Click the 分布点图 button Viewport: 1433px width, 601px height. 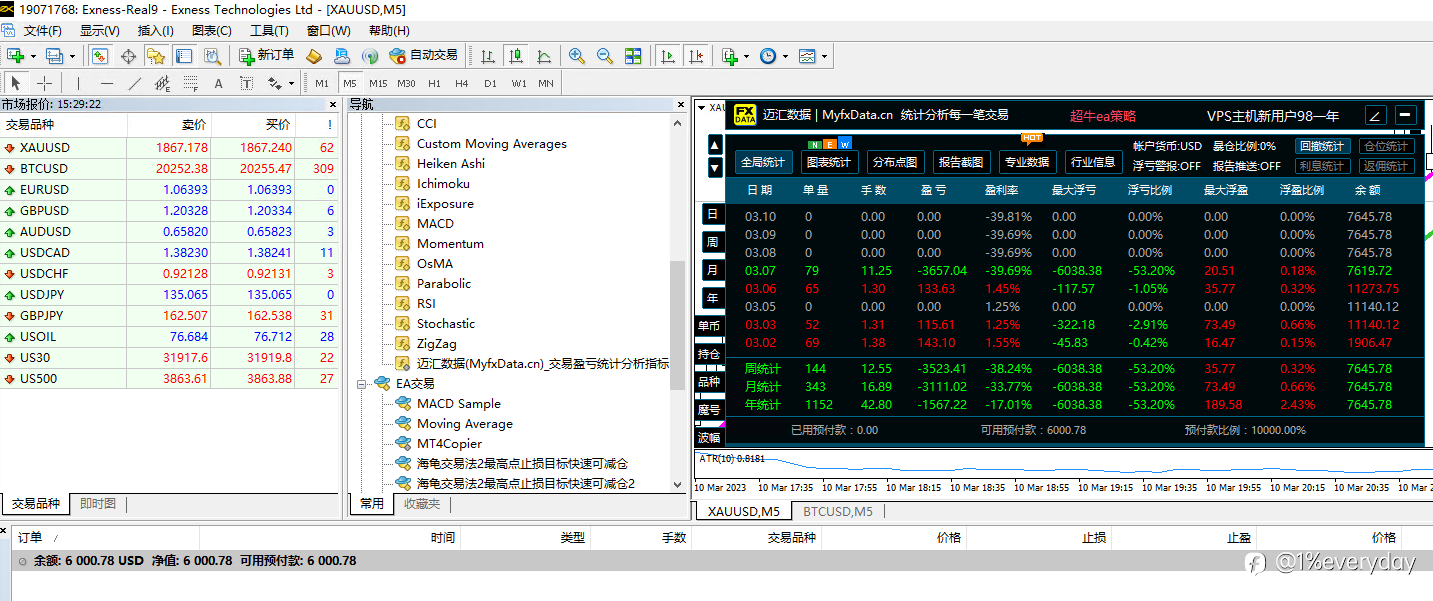tap(894, 162)
